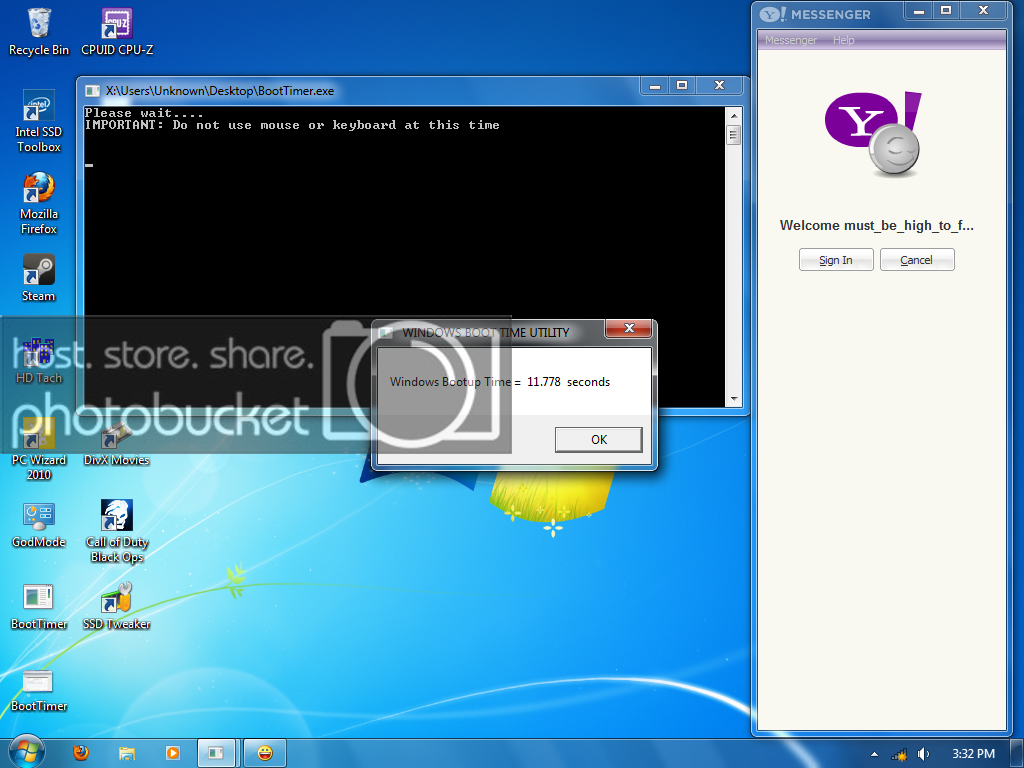Select the HD Tach desktop icon
The image size is (1024, 768).
pyautogui.click(x=39, y=360)
